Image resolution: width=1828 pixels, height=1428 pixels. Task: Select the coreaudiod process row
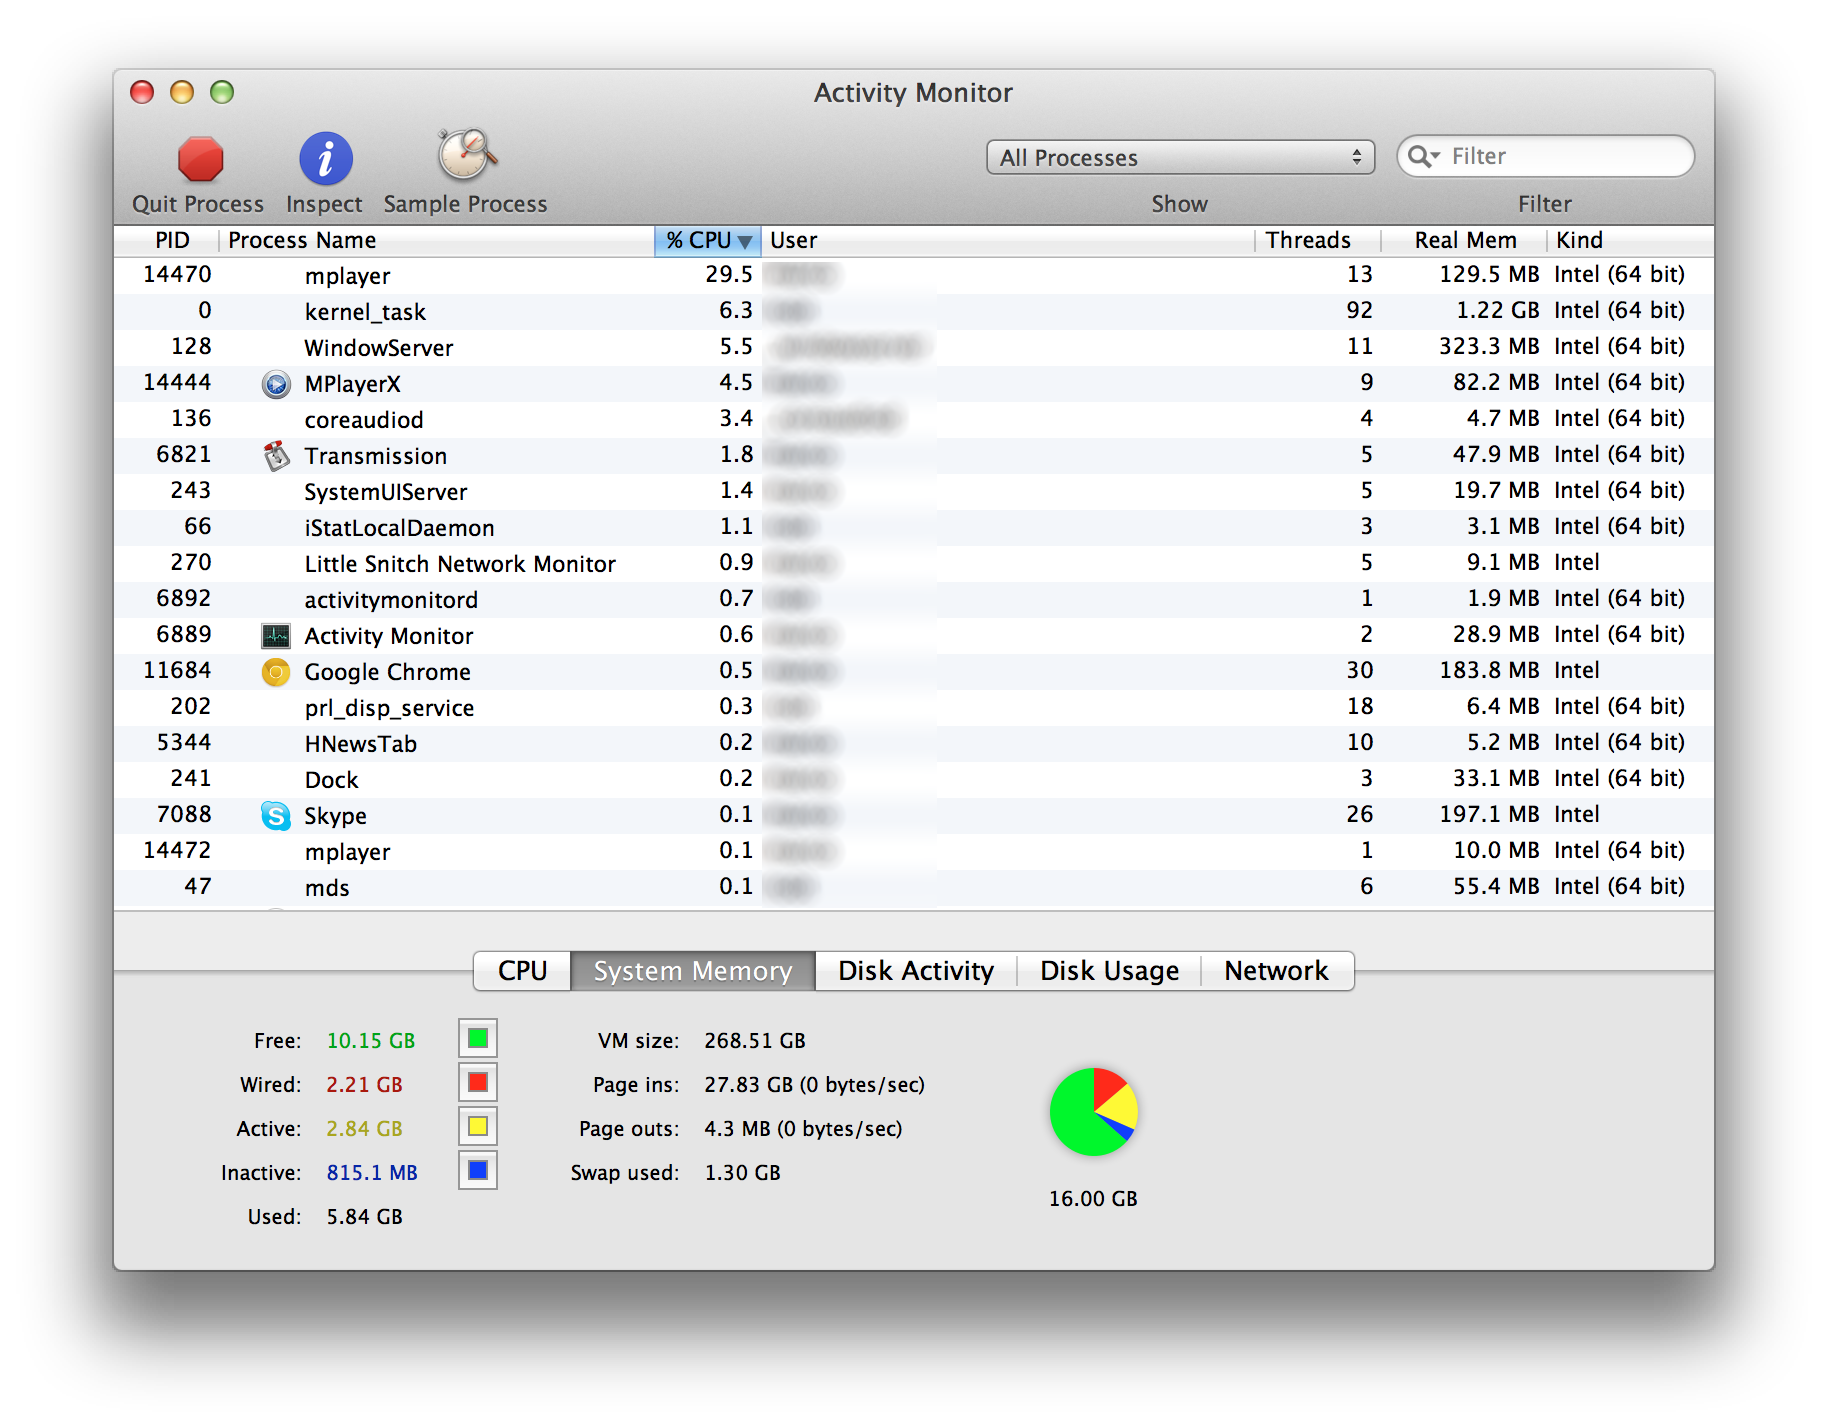point(914,419)
